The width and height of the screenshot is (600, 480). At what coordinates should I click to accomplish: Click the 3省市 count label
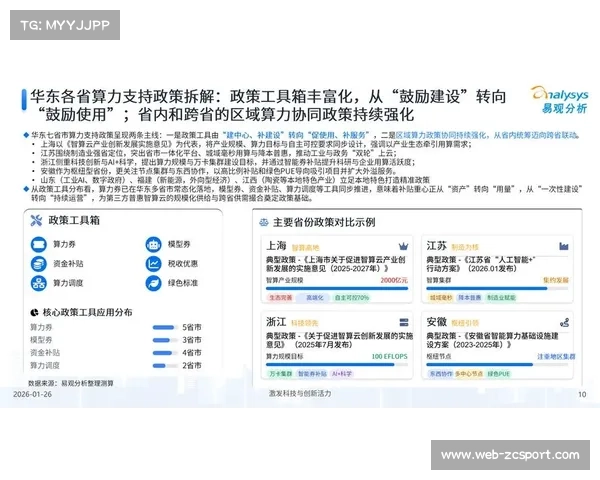[x=192, y=340]
